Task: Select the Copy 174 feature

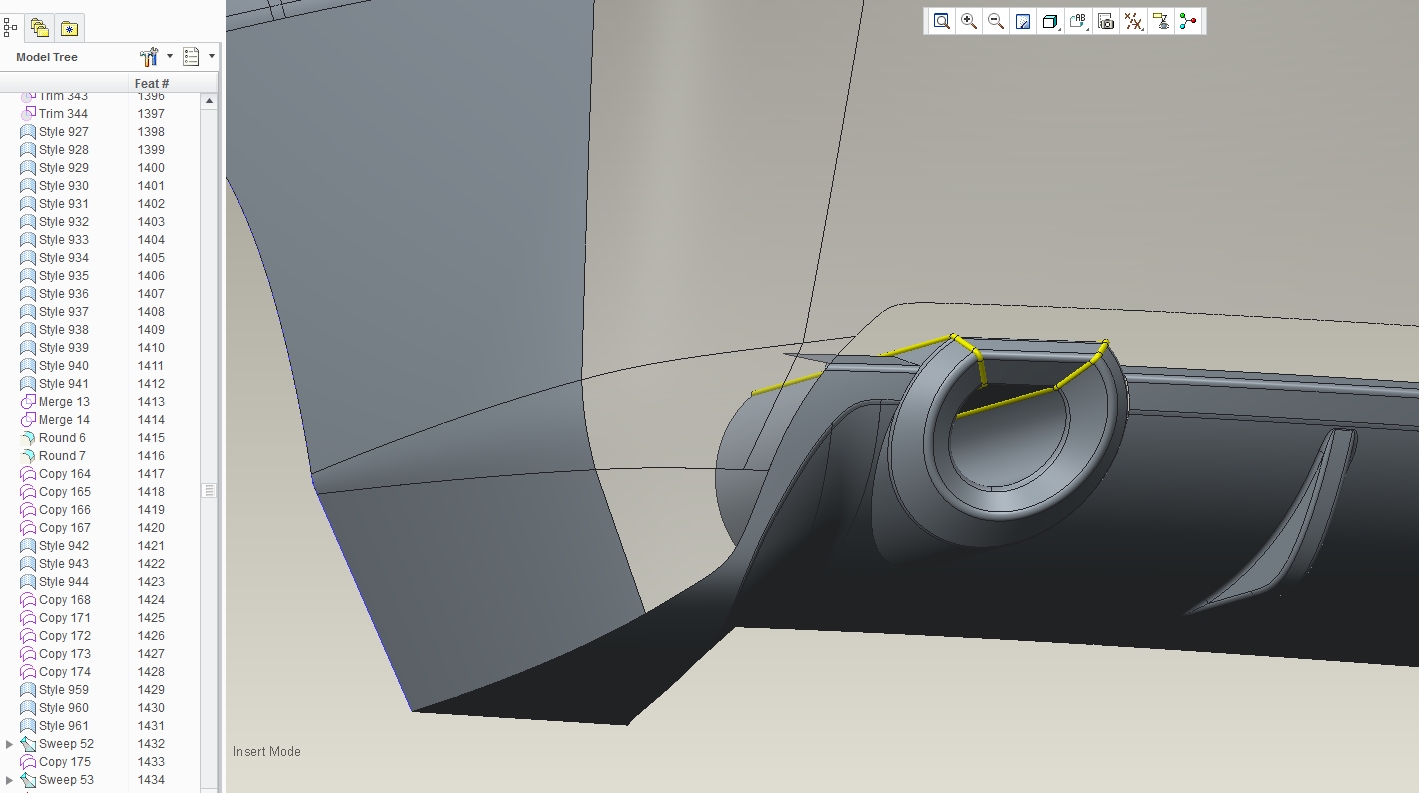Action: point(65,672)
